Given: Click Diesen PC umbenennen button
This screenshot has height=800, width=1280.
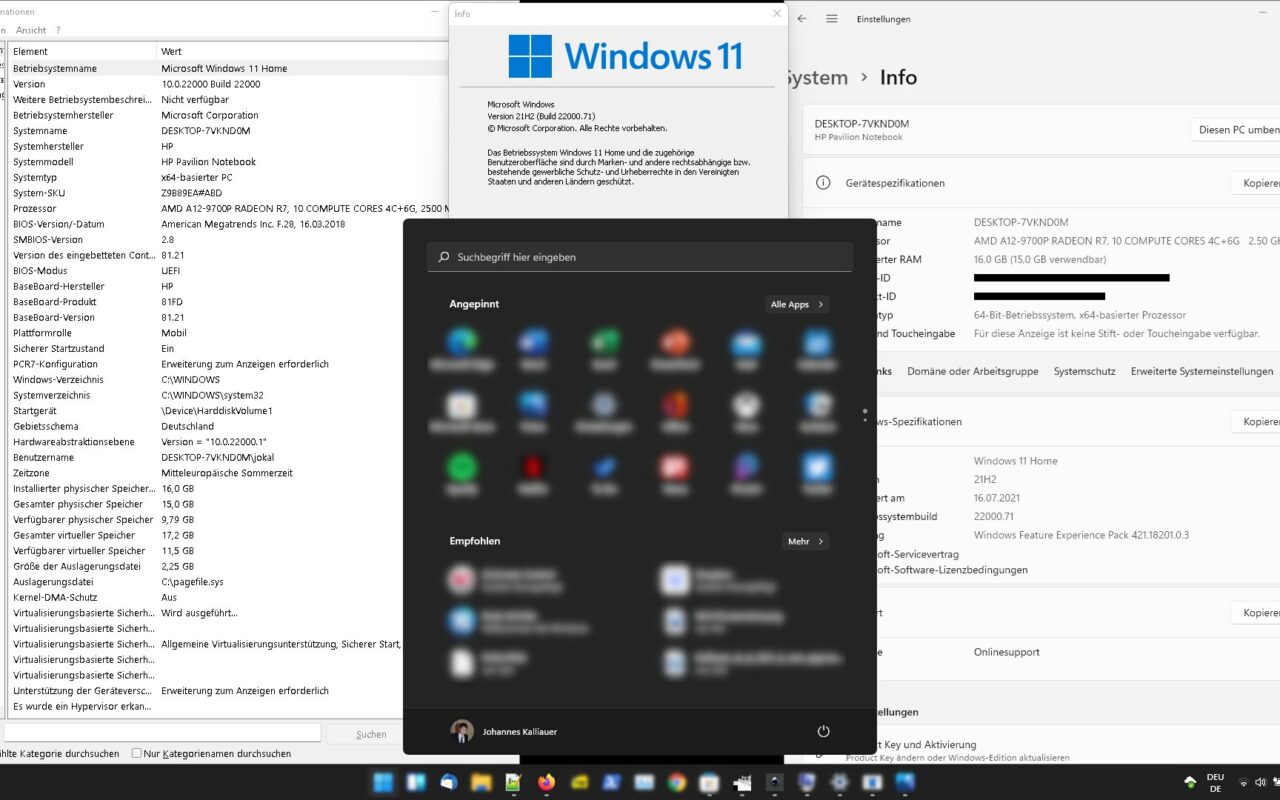Looking at the screenshot, I should 1235,130.
